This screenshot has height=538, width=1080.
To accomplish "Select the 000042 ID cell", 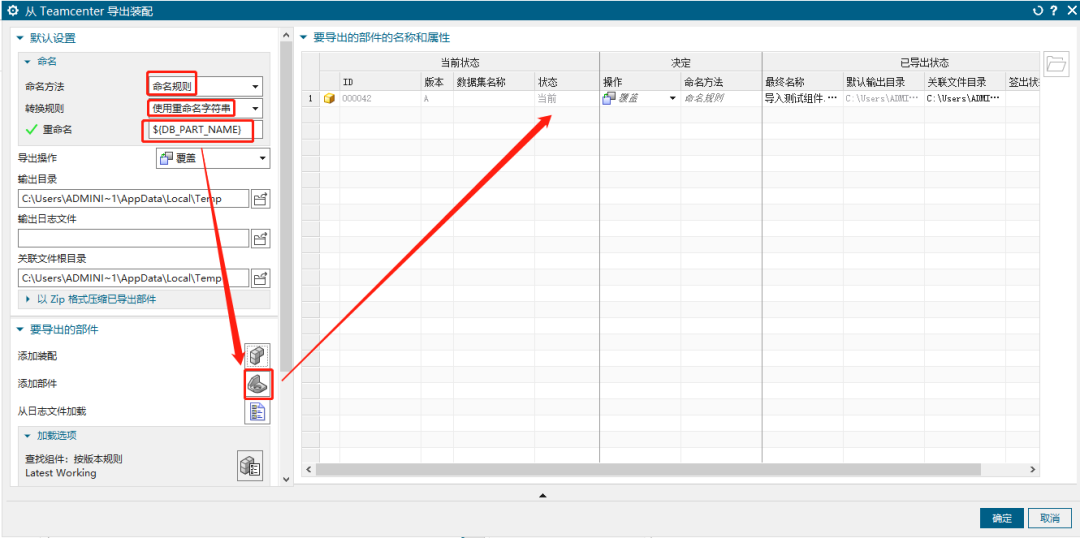I will point(381,99).
